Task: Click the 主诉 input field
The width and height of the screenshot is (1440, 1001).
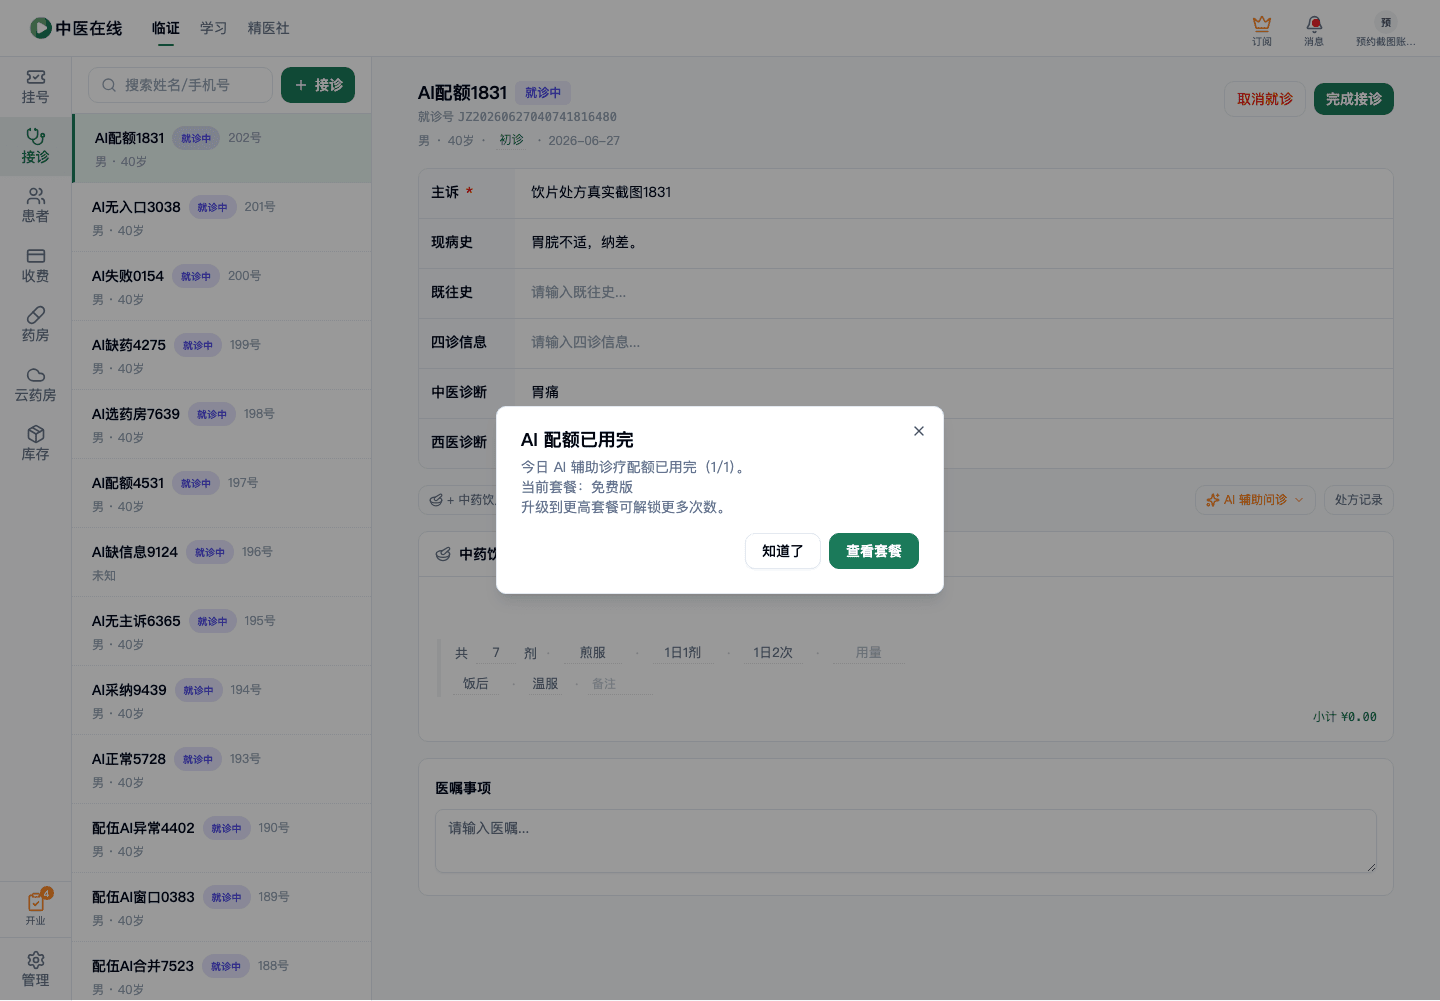Action: [x=954, y=193]
